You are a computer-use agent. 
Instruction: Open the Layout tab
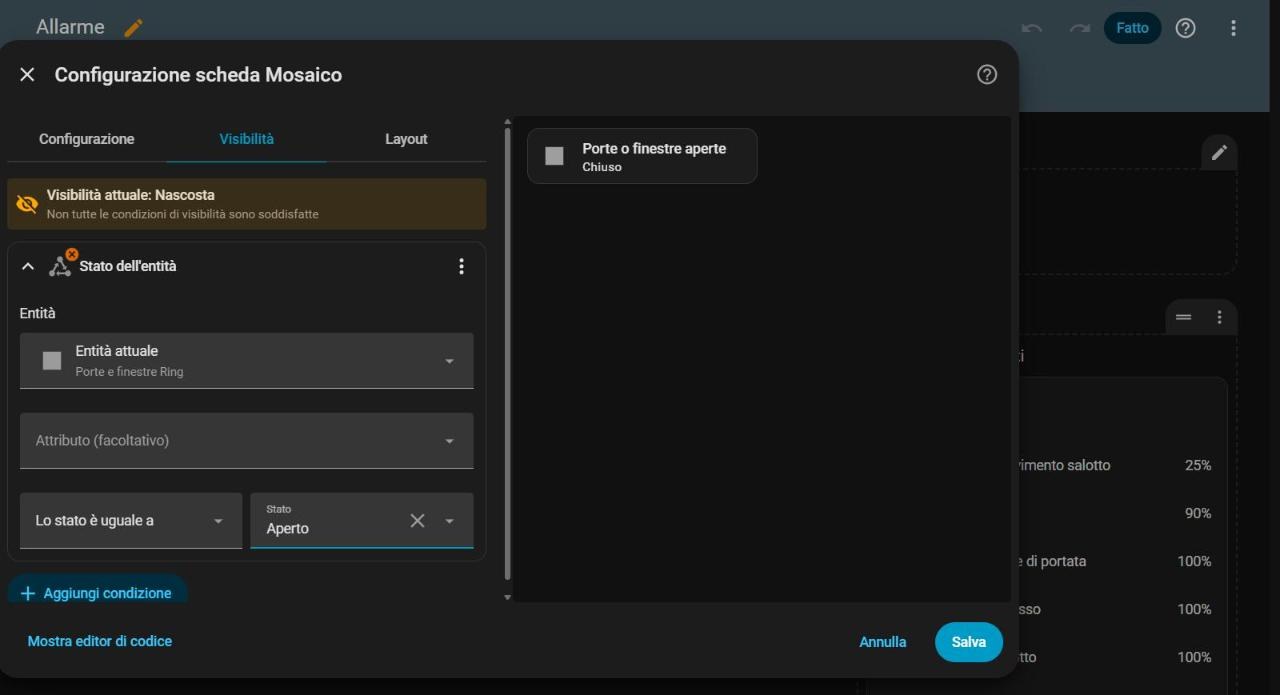406,139
